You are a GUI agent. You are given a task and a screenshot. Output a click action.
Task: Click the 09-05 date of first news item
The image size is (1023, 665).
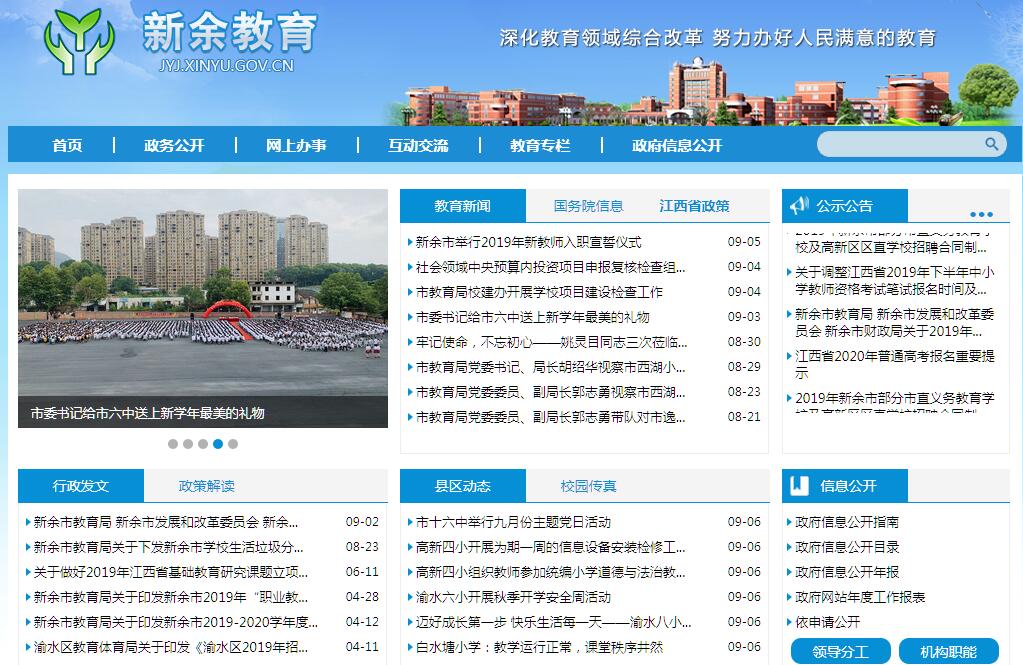click(x=744, y=241)
